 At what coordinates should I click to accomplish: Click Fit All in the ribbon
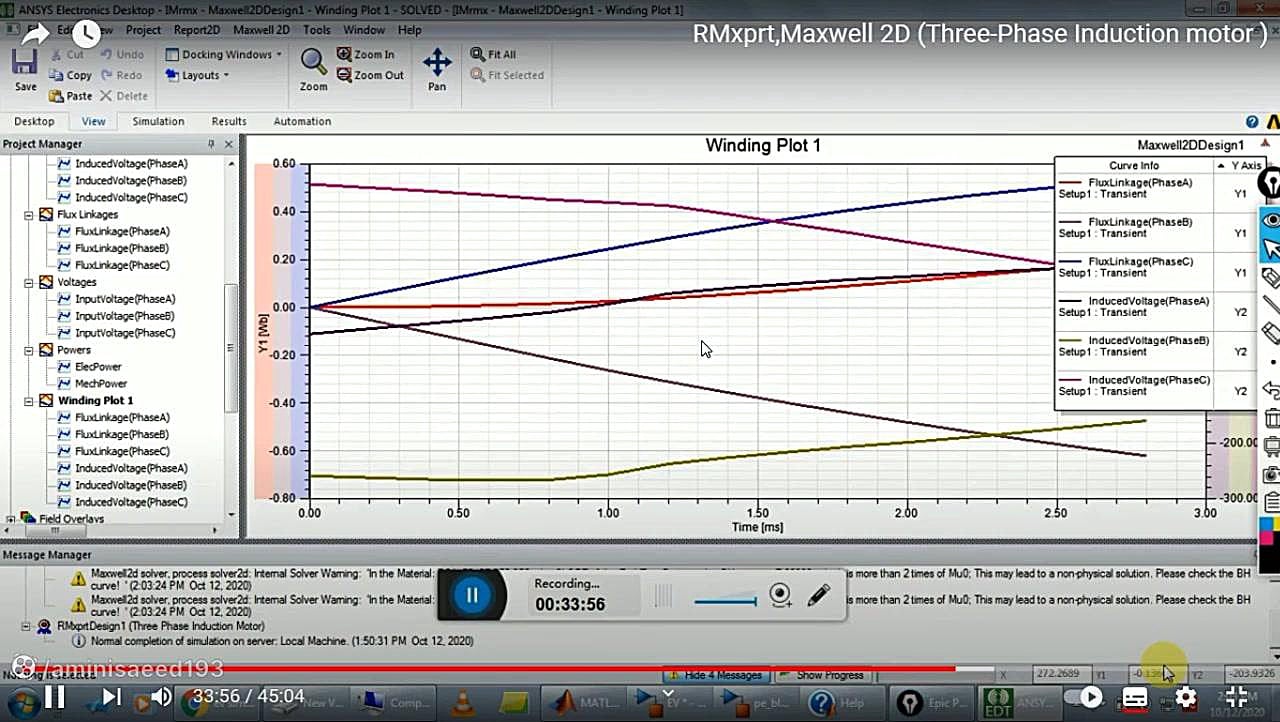[494, 54]
